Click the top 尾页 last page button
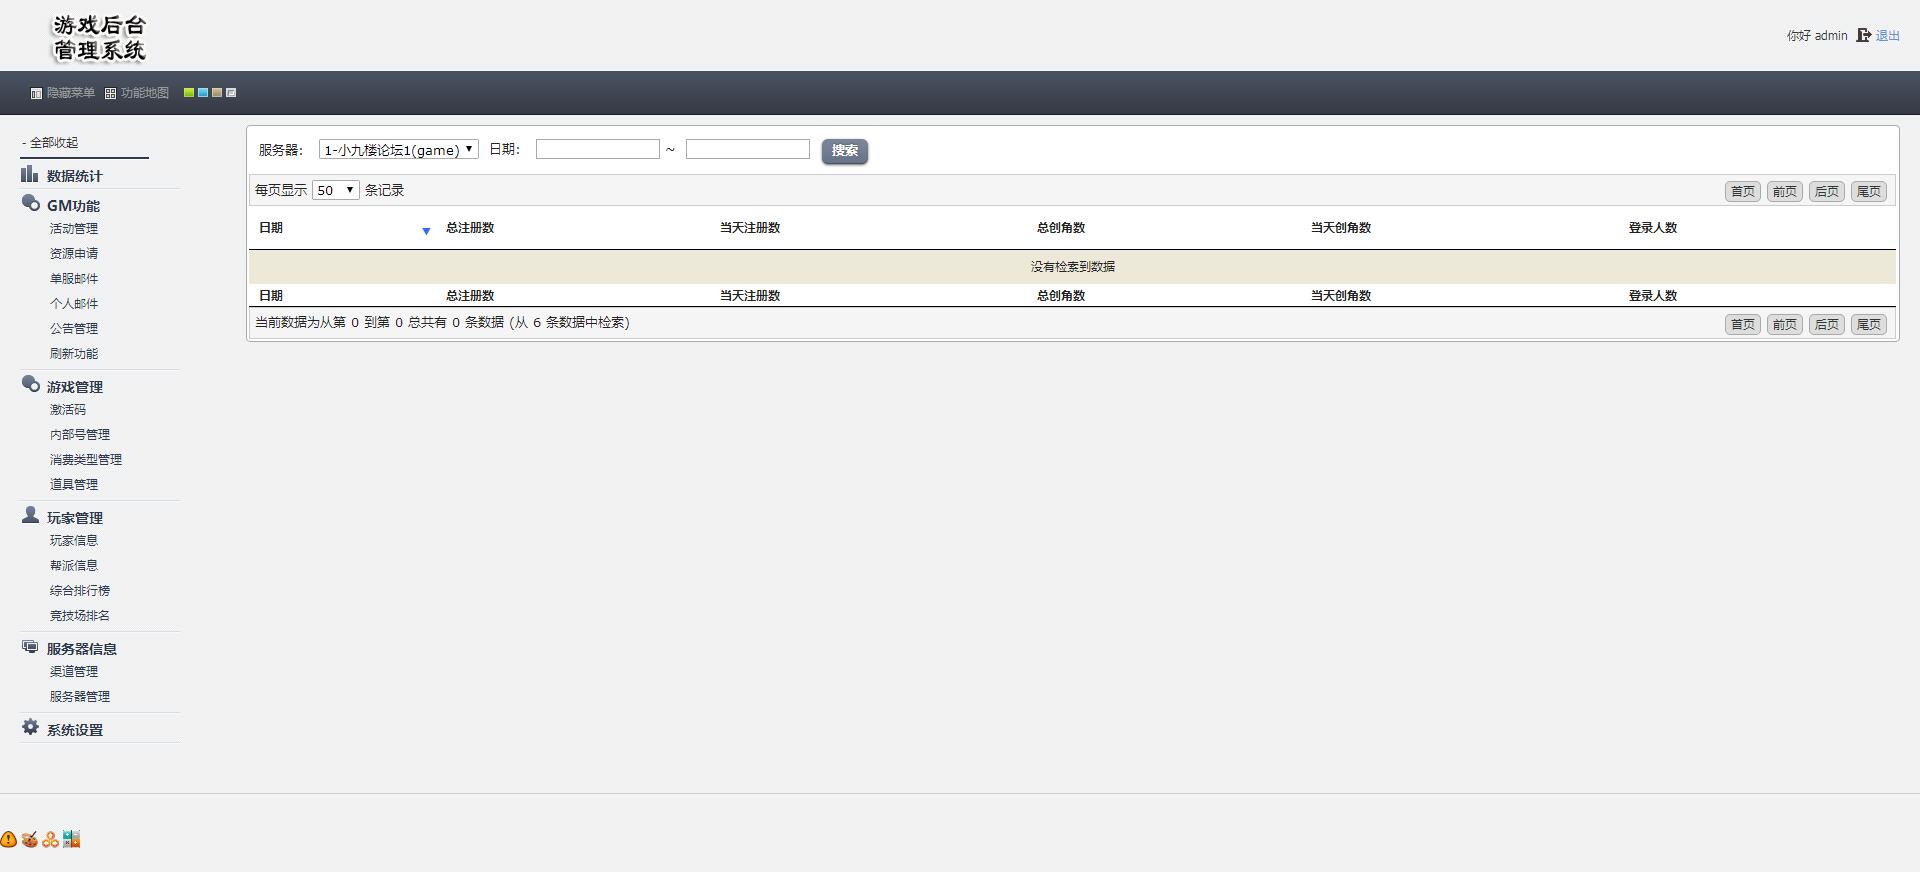The width and height of the screenshot is (1920, 872). point(1868,191)
